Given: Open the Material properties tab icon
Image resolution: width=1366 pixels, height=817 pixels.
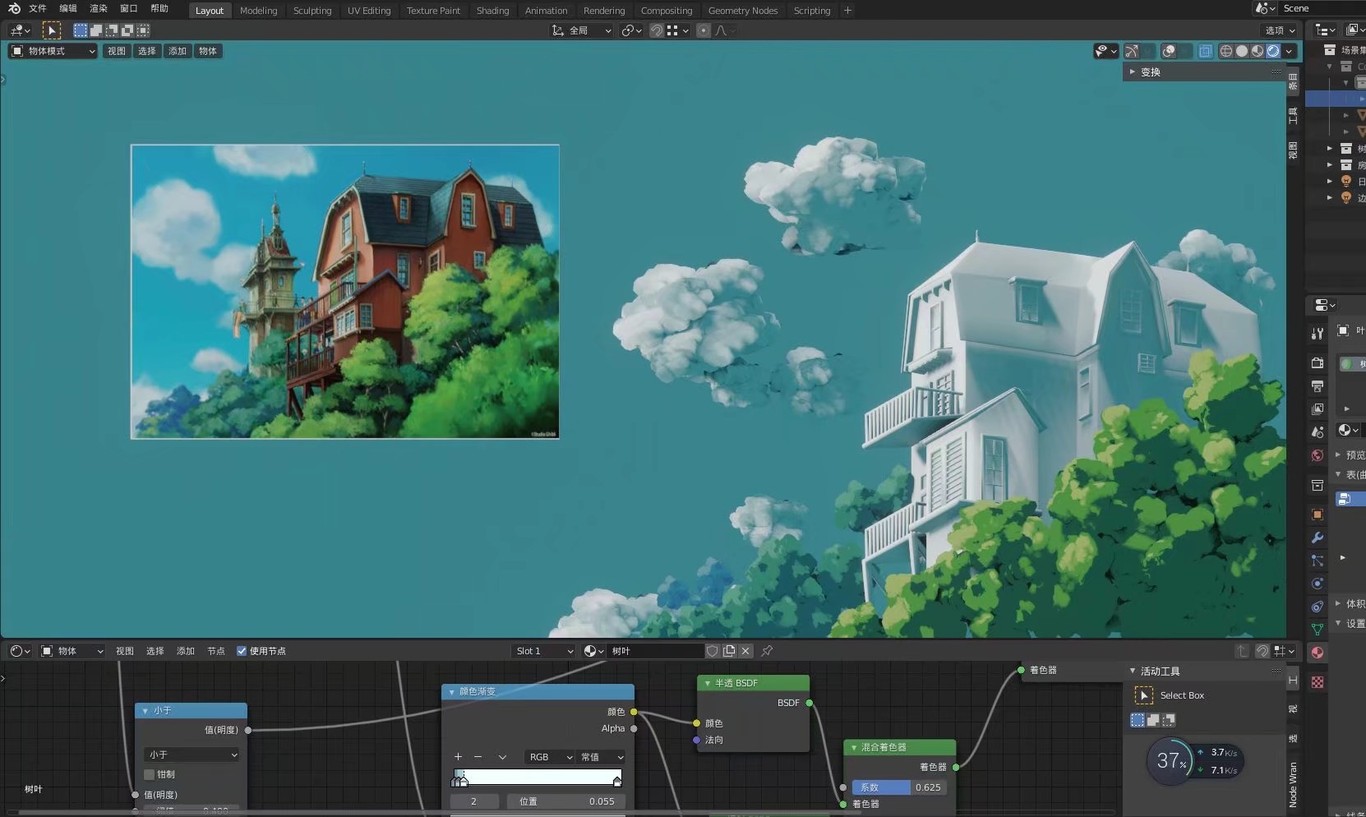Looking at the screenshot, I should (1317, 653).
